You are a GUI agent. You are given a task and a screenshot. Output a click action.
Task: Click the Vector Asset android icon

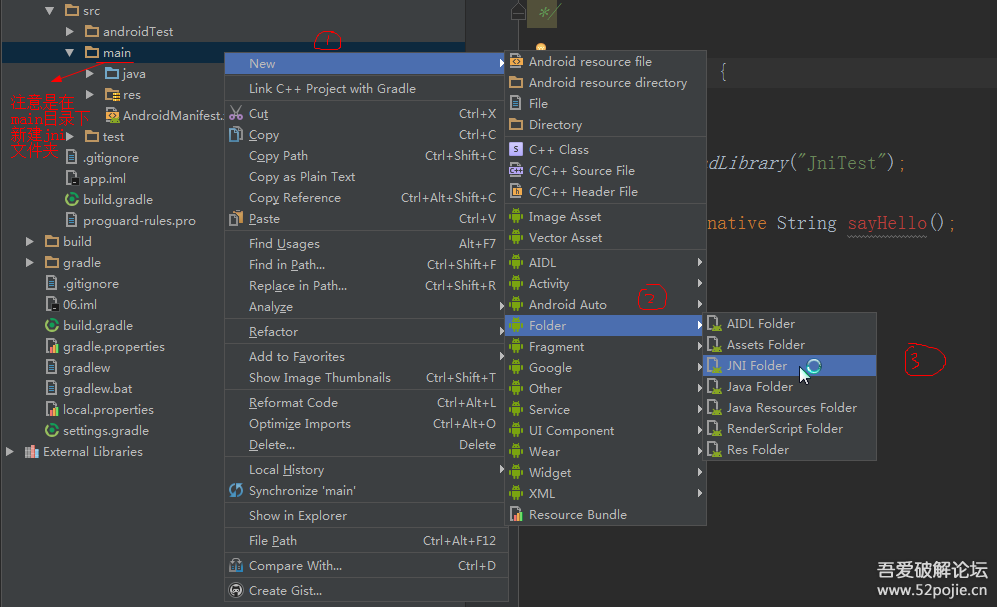coord(516,237)
